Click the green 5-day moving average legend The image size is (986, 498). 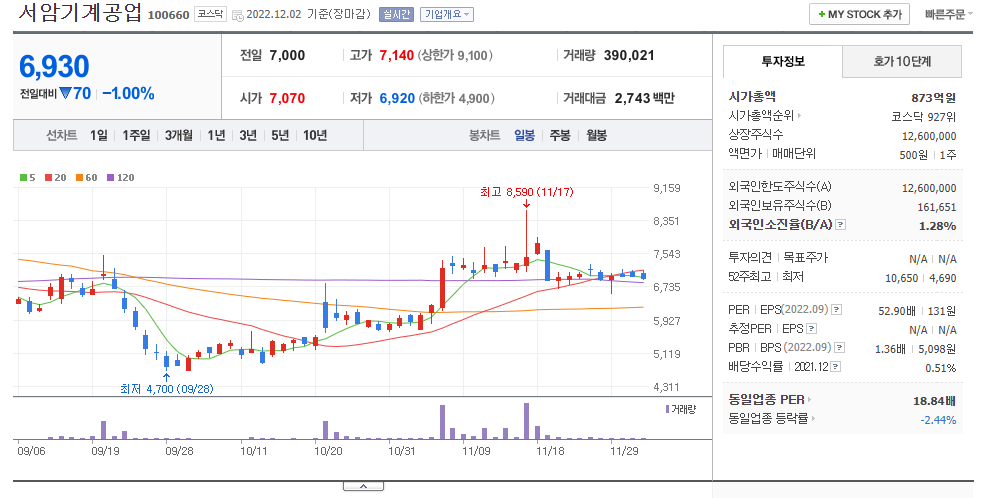(28, 178)
